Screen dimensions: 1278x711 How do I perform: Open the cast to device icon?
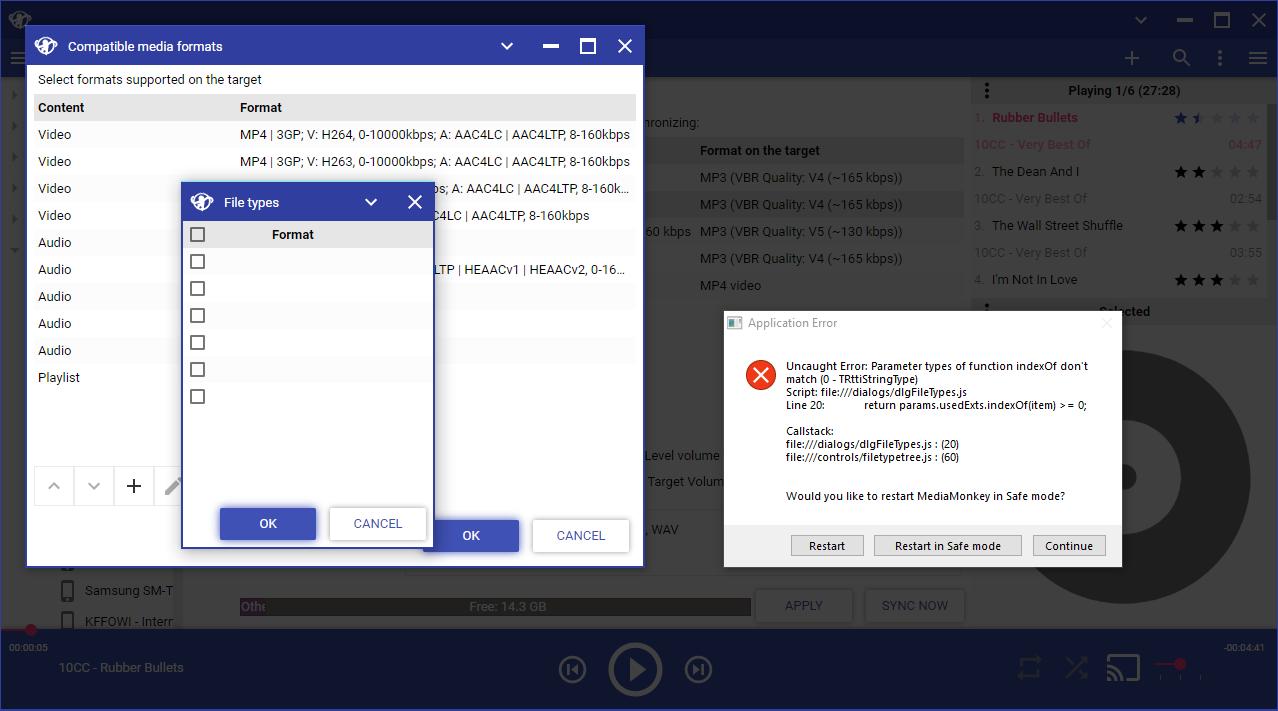[x=1123, y=667]
